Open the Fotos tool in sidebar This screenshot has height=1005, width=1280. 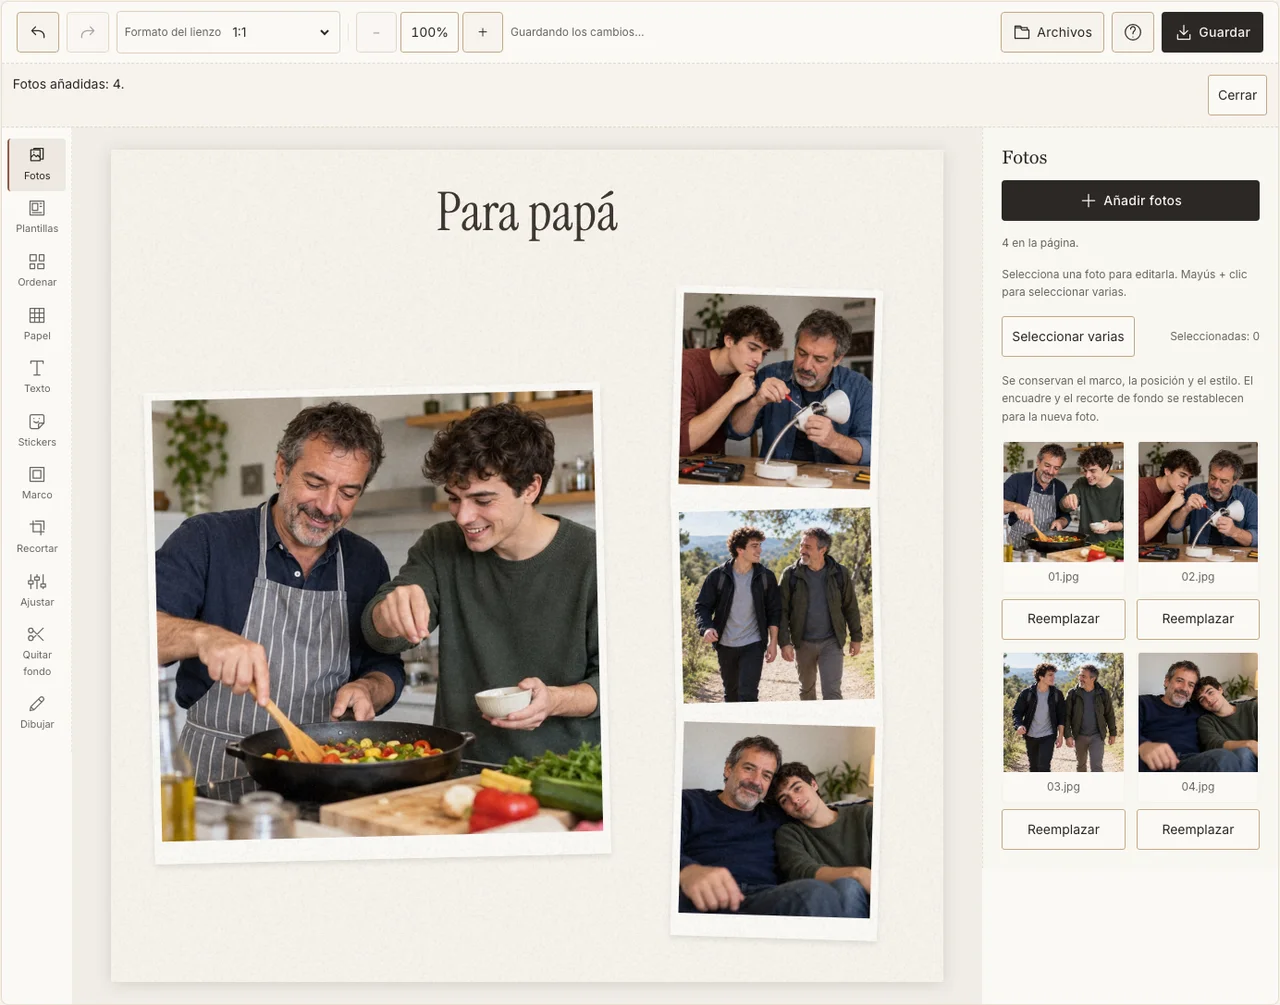[x=37, y=164]
